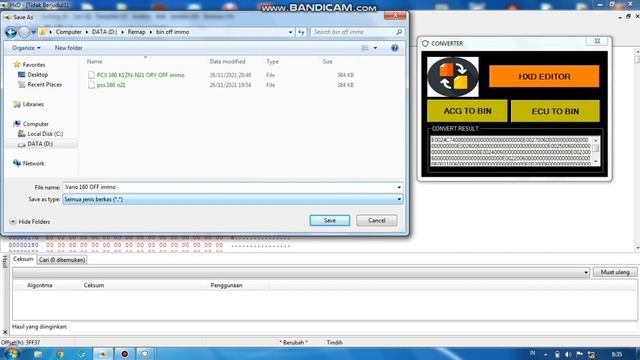Open the Organize dropdown menu
The image size is (640, 360).
tap(26, 48)
